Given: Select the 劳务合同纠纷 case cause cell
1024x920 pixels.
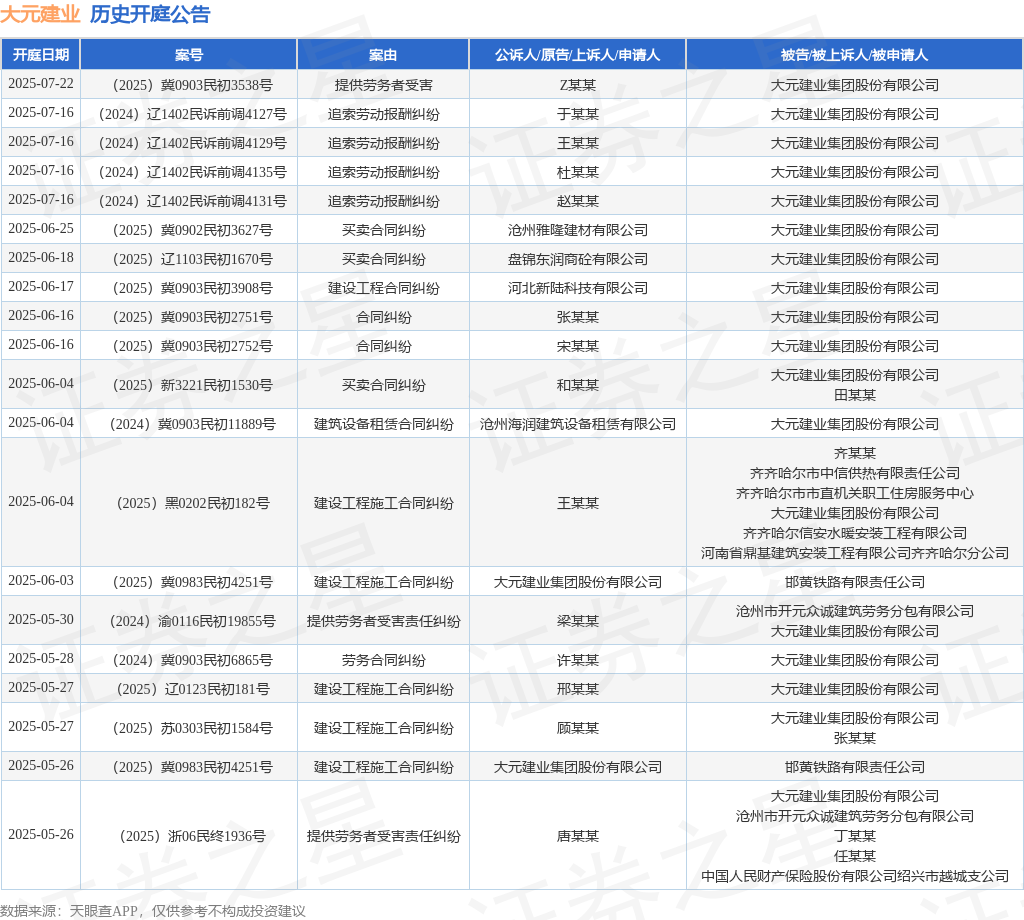Looking at the screenshot, I should 383,660.
